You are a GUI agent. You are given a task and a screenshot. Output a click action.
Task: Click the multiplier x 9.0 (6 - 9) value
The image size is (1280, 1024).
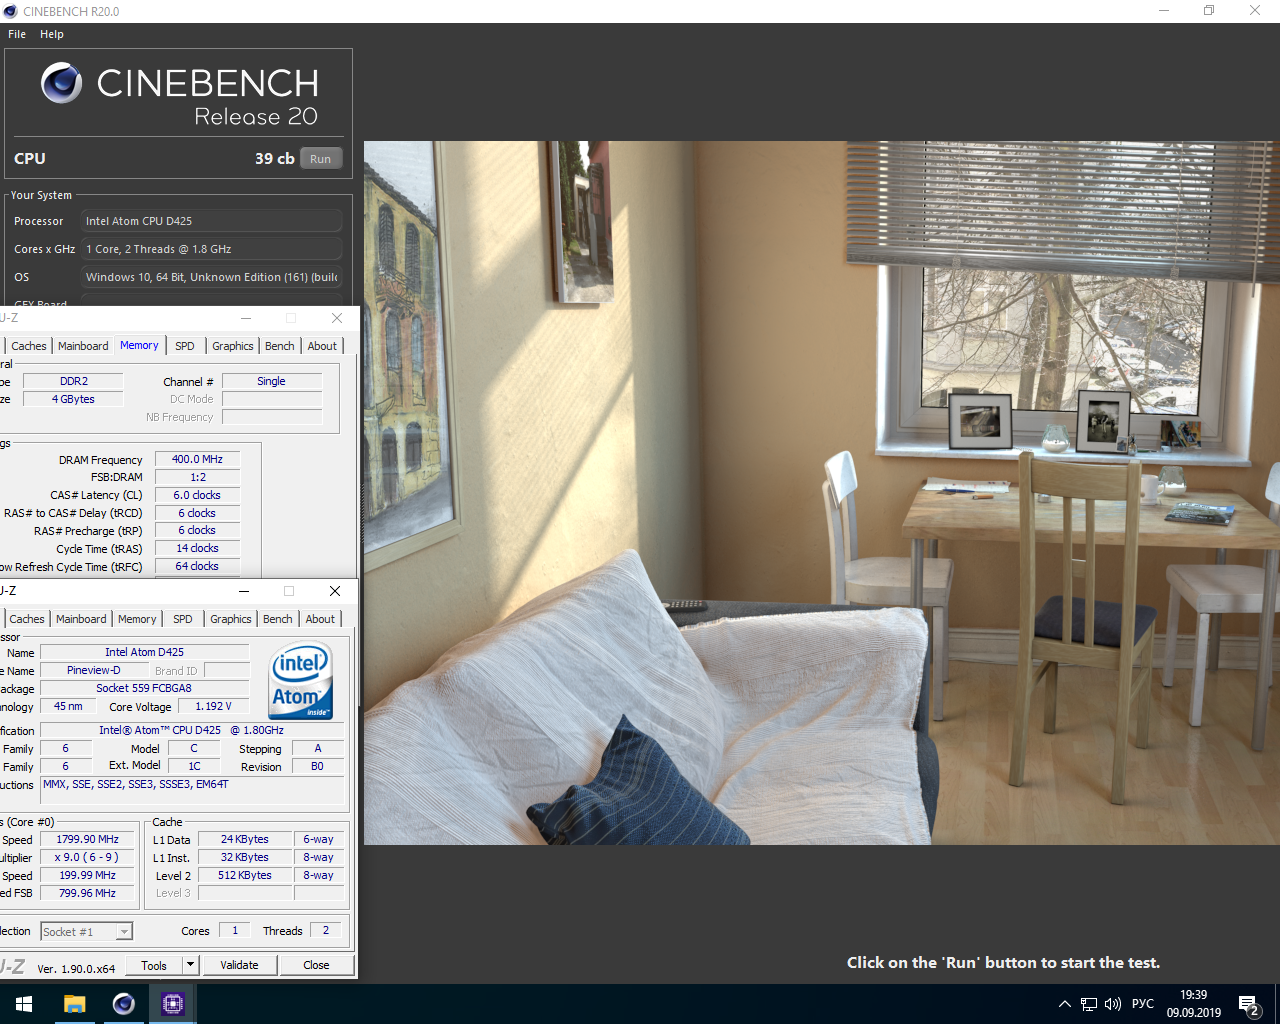point(87,857)
